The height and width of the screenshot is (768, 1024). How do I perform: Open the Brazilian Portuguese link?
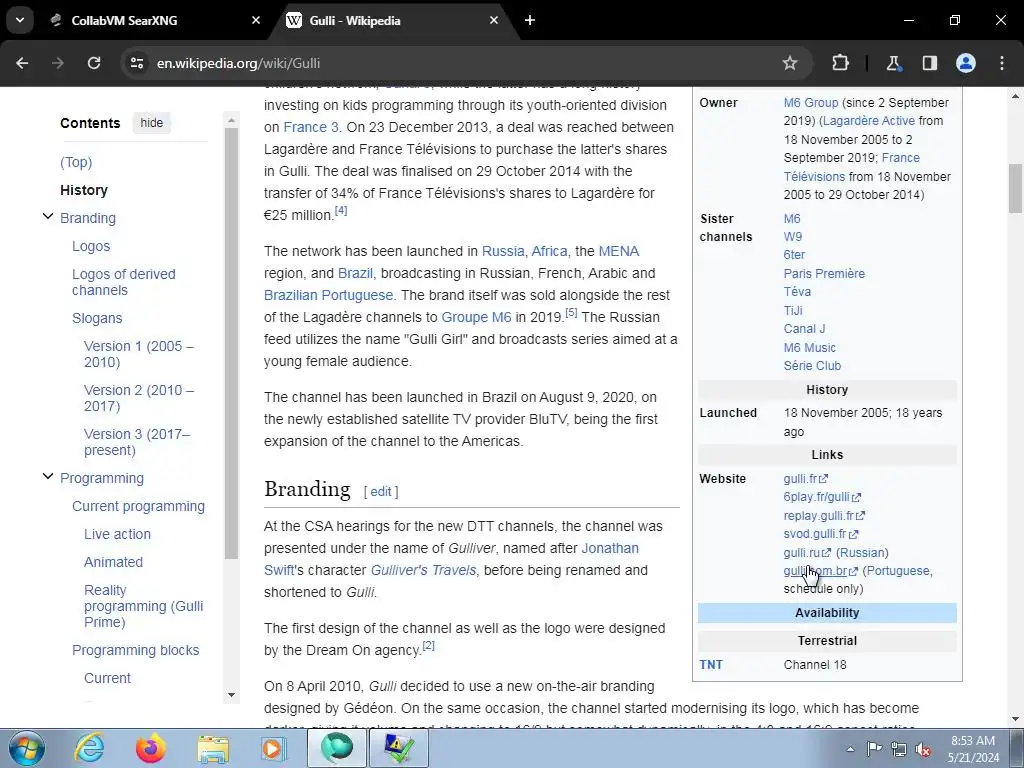pyautogui.click(x=328, y=295)
